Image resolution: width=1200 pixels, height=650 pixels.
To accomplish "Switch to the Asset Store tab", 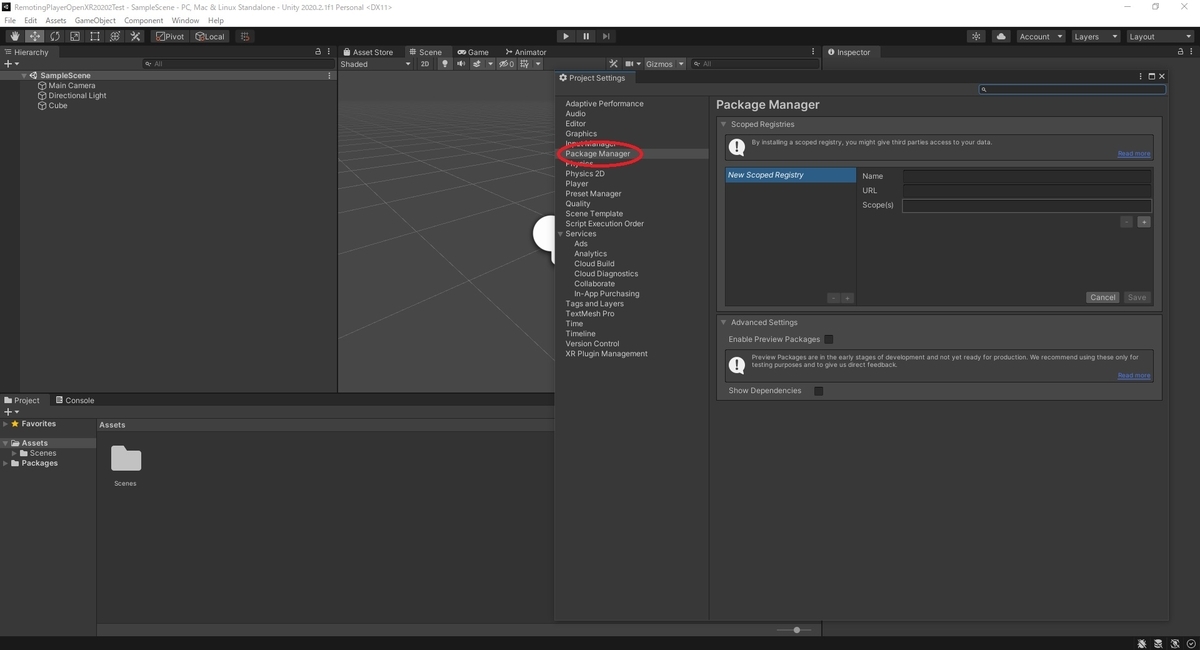I will click(x=368, y=52).
